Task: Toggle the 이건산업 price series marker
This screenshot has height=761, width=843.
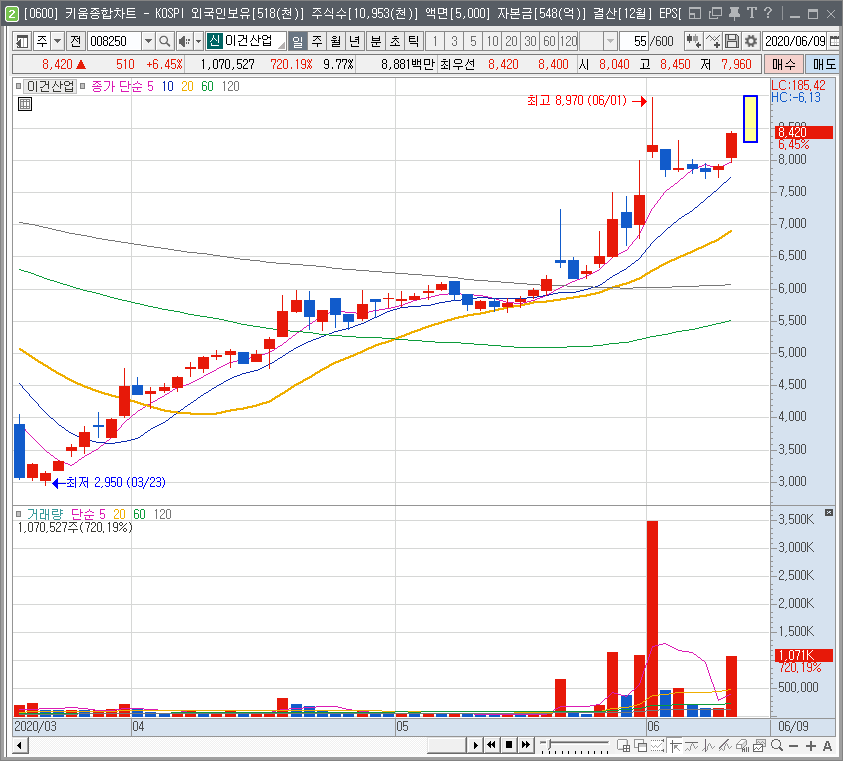Action: tap(18, 86)
